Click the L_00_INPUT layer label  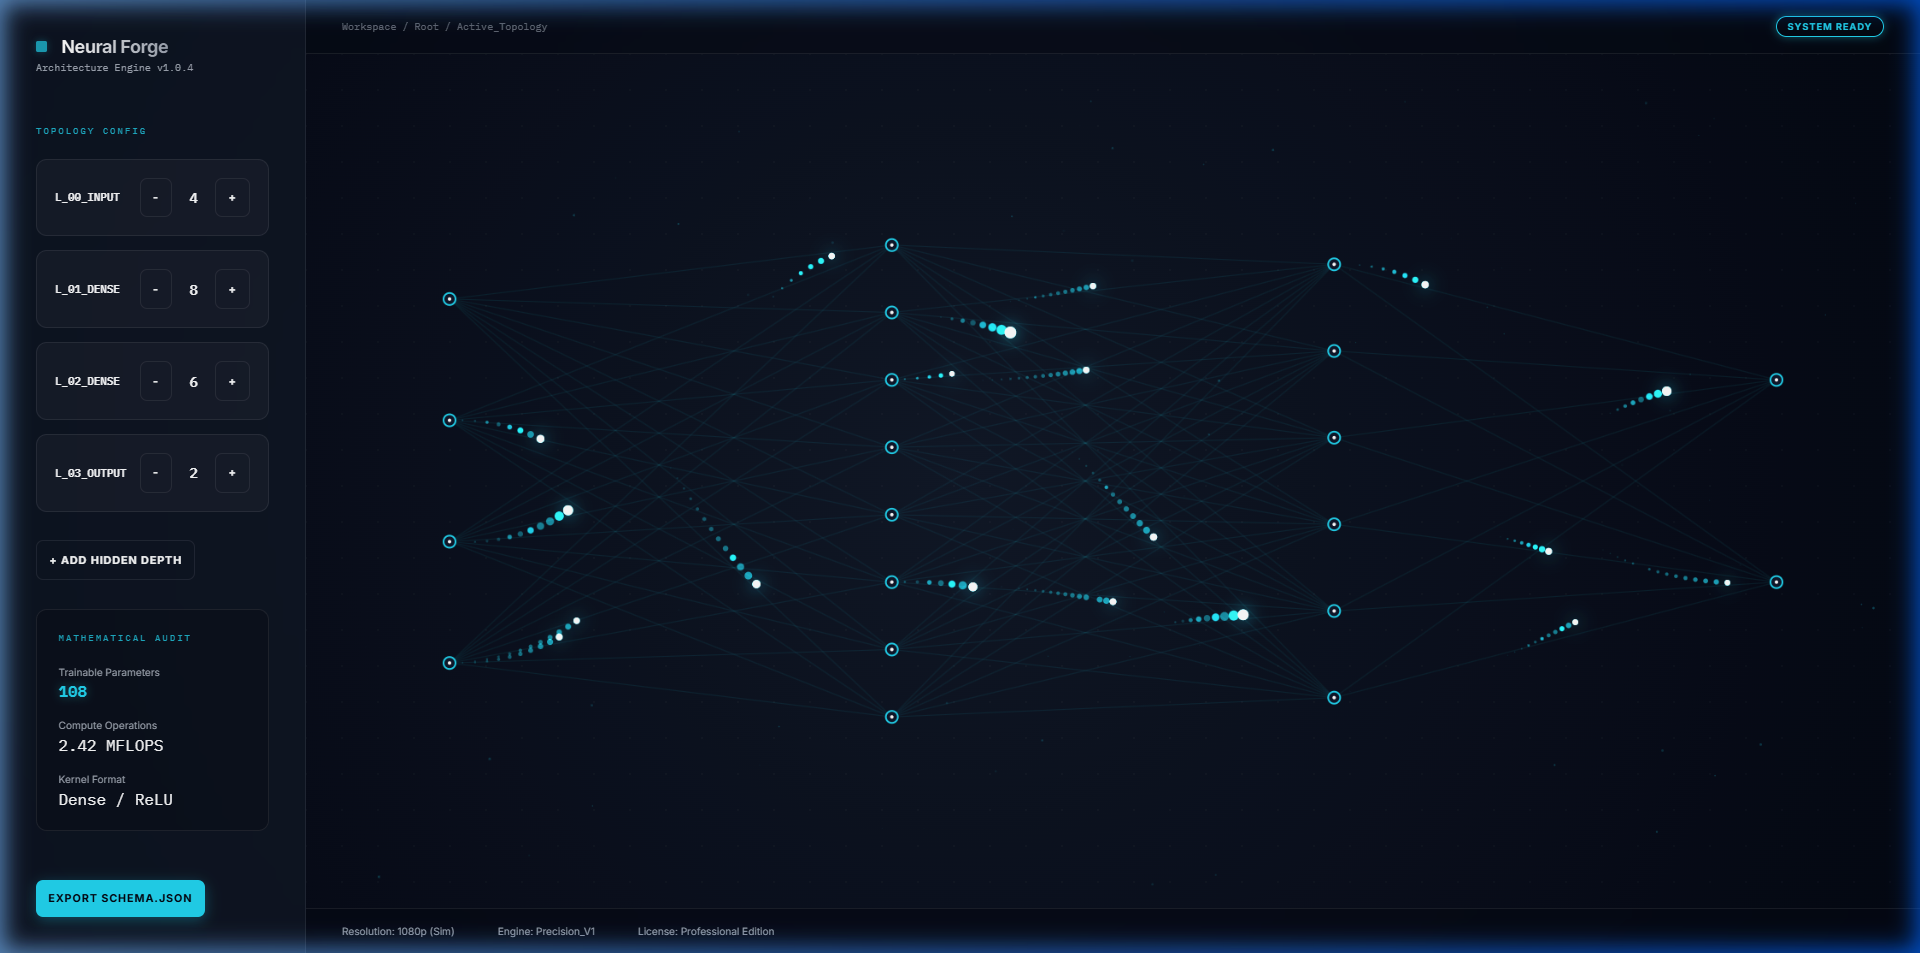(87, 198)
